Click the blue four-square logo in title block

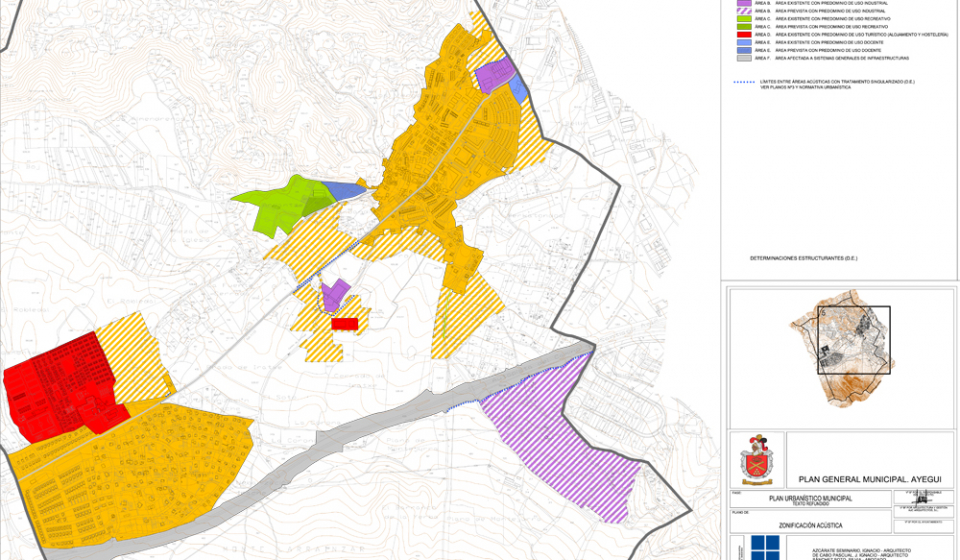tap(765, 547)
